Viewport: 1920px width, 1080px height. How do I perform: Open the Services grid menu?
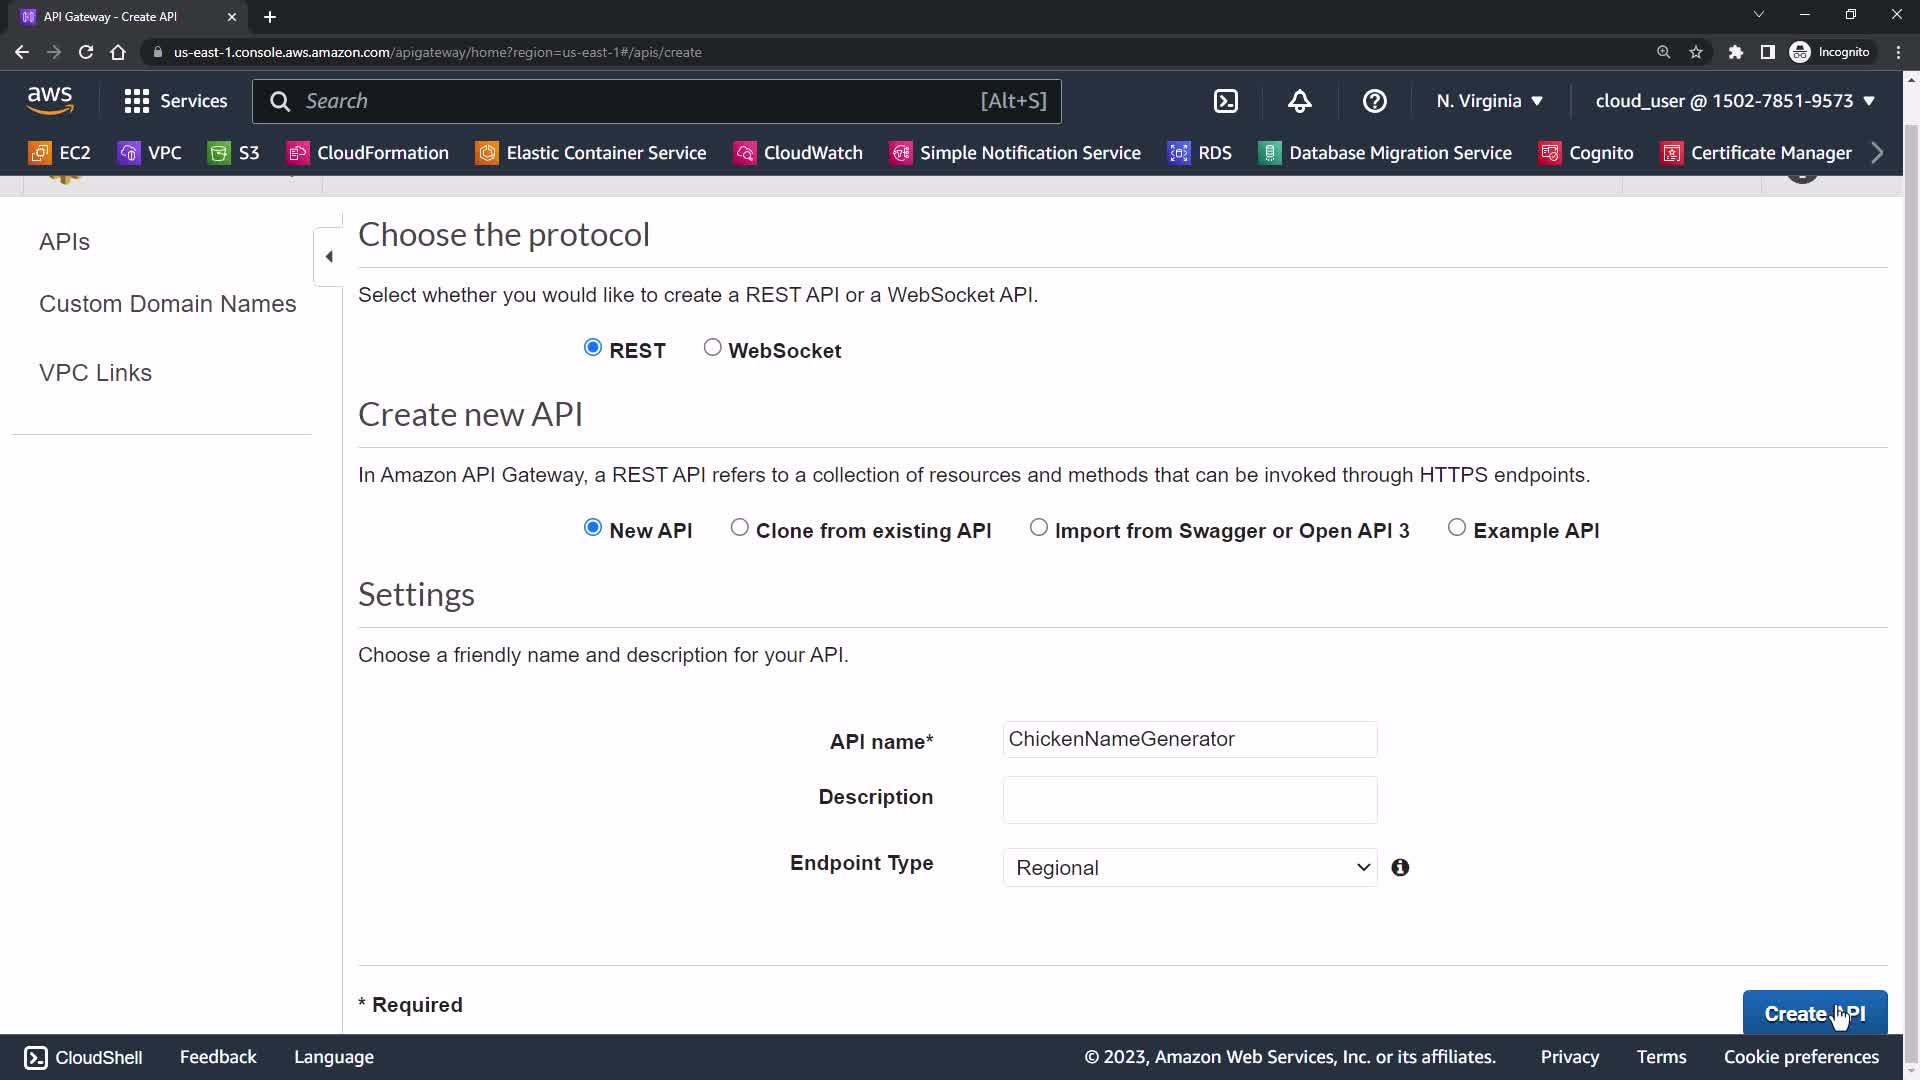pyautogui.click(x=176, y=101)
